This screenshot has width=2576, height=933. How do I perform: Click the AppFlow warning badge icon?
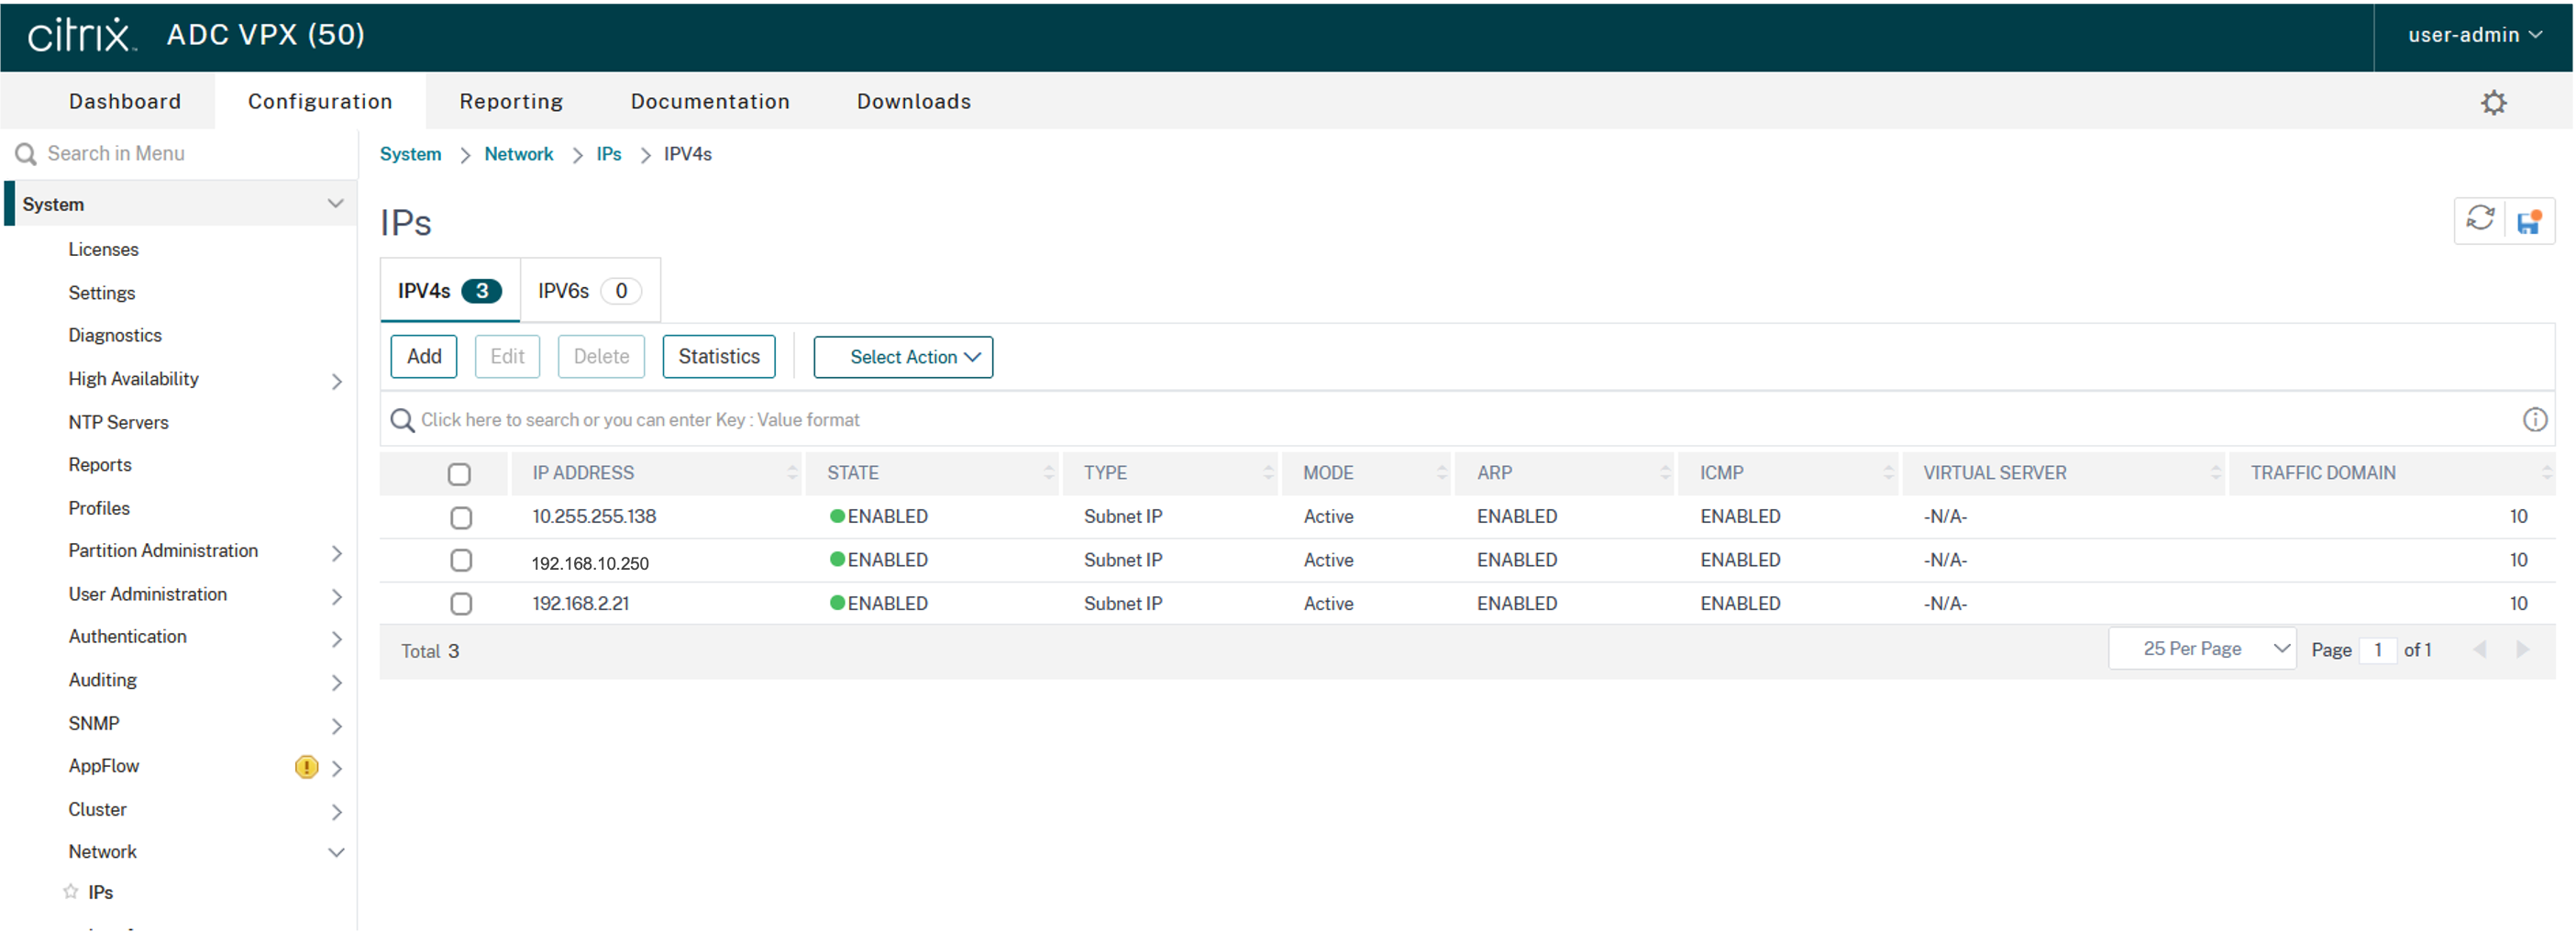tap(306, 767)
